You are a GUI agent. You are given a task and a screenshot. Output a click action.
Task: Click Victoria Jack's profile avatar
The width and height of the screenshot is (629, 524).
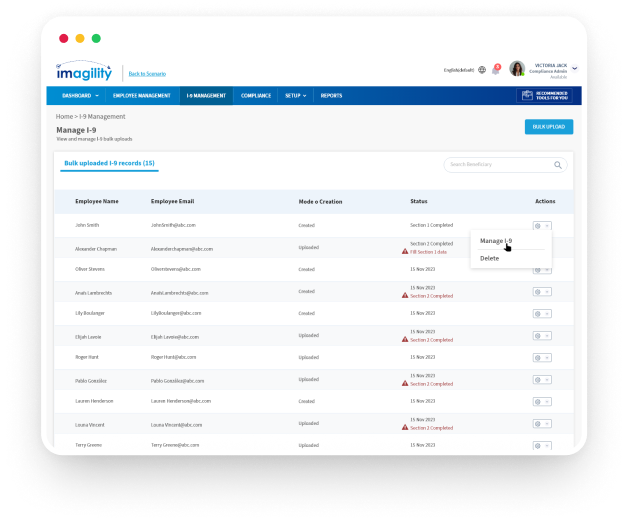coord(517,69)
